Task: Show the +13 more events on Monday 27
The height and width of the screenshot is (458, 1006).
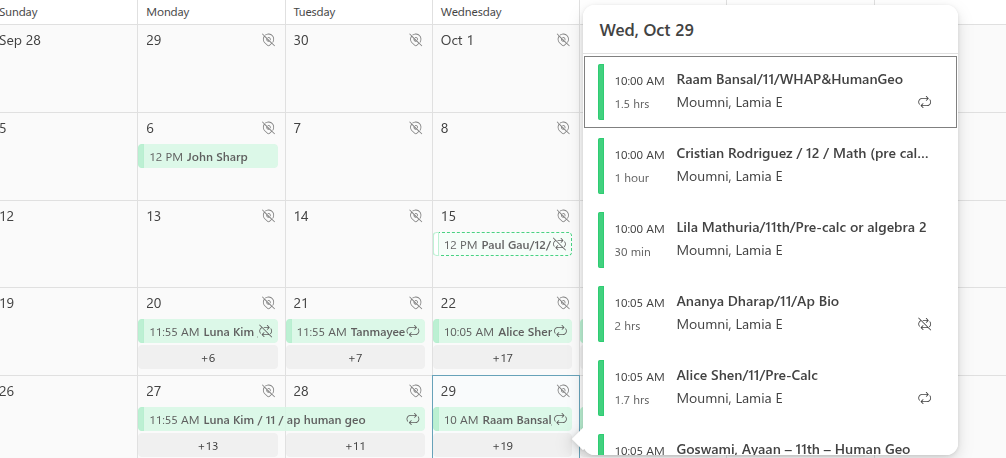Action: (208, 446)
